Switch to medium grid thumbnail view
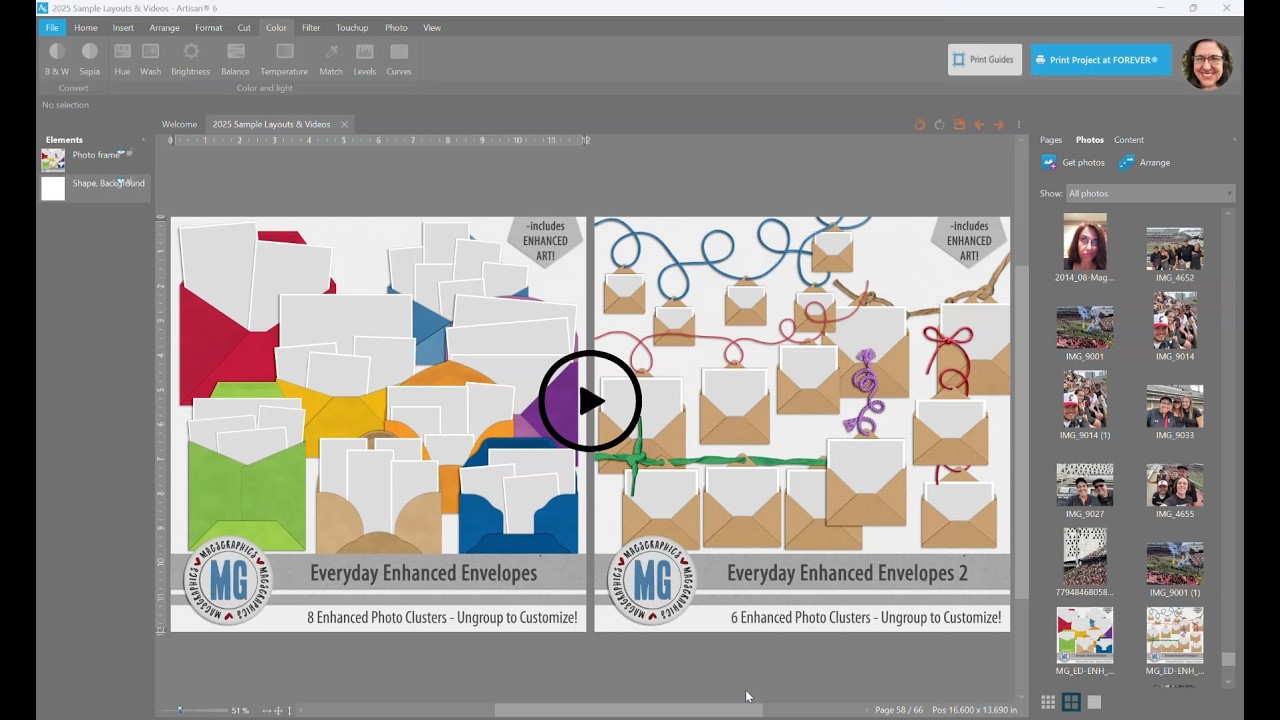 click(x=1071, y=702)
